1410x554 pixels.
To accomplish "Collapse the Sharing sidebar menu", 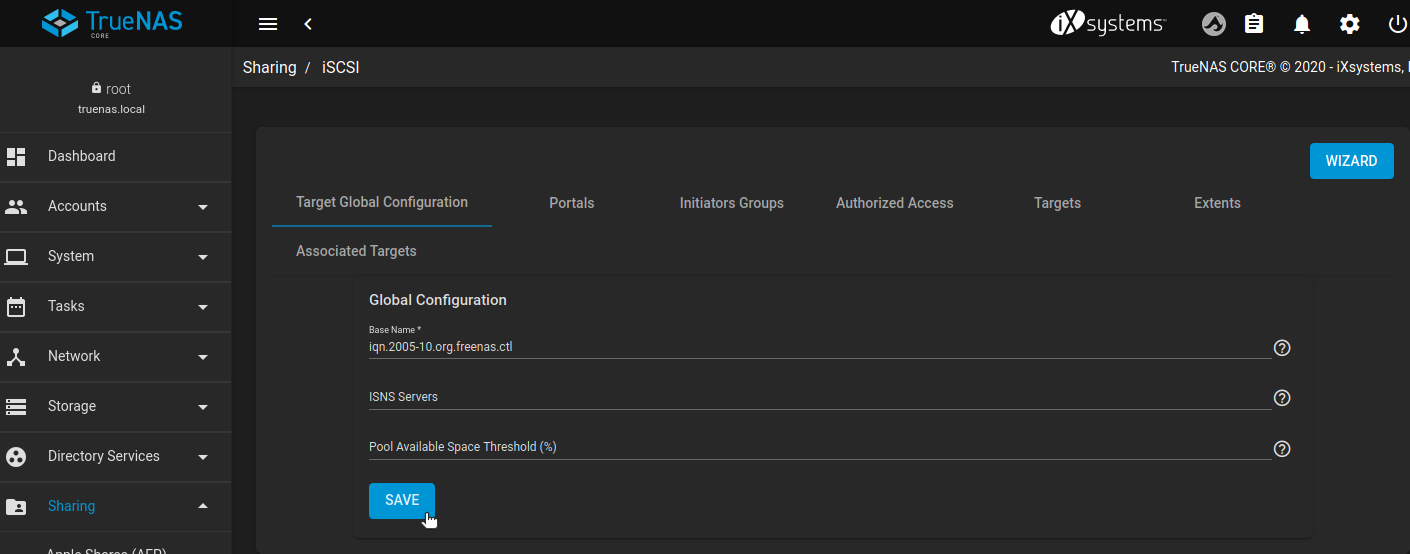I will point(115,506).
